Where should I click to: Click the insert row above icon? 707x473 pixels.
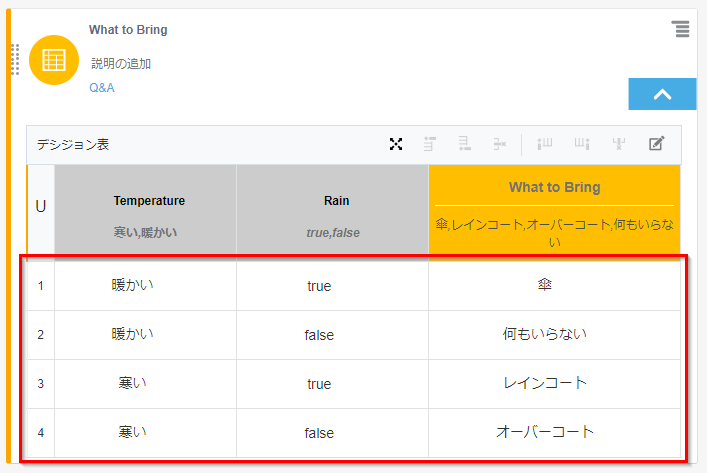[430, 144]
